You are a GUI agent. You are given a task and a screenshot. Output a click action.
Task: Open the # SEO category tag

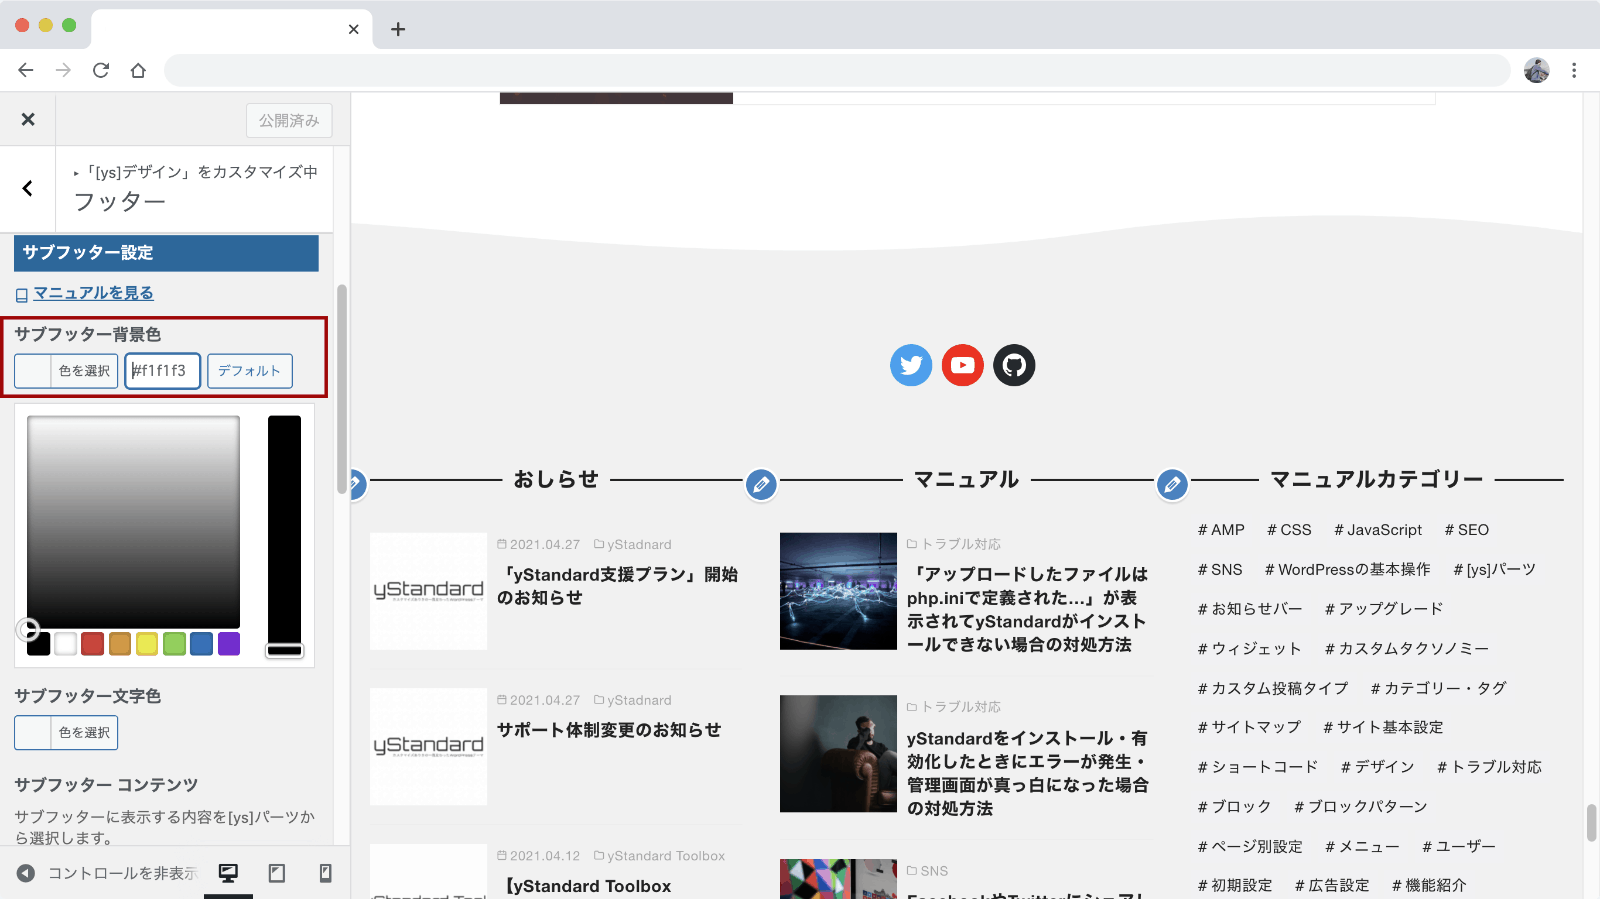pos(1467,530)
